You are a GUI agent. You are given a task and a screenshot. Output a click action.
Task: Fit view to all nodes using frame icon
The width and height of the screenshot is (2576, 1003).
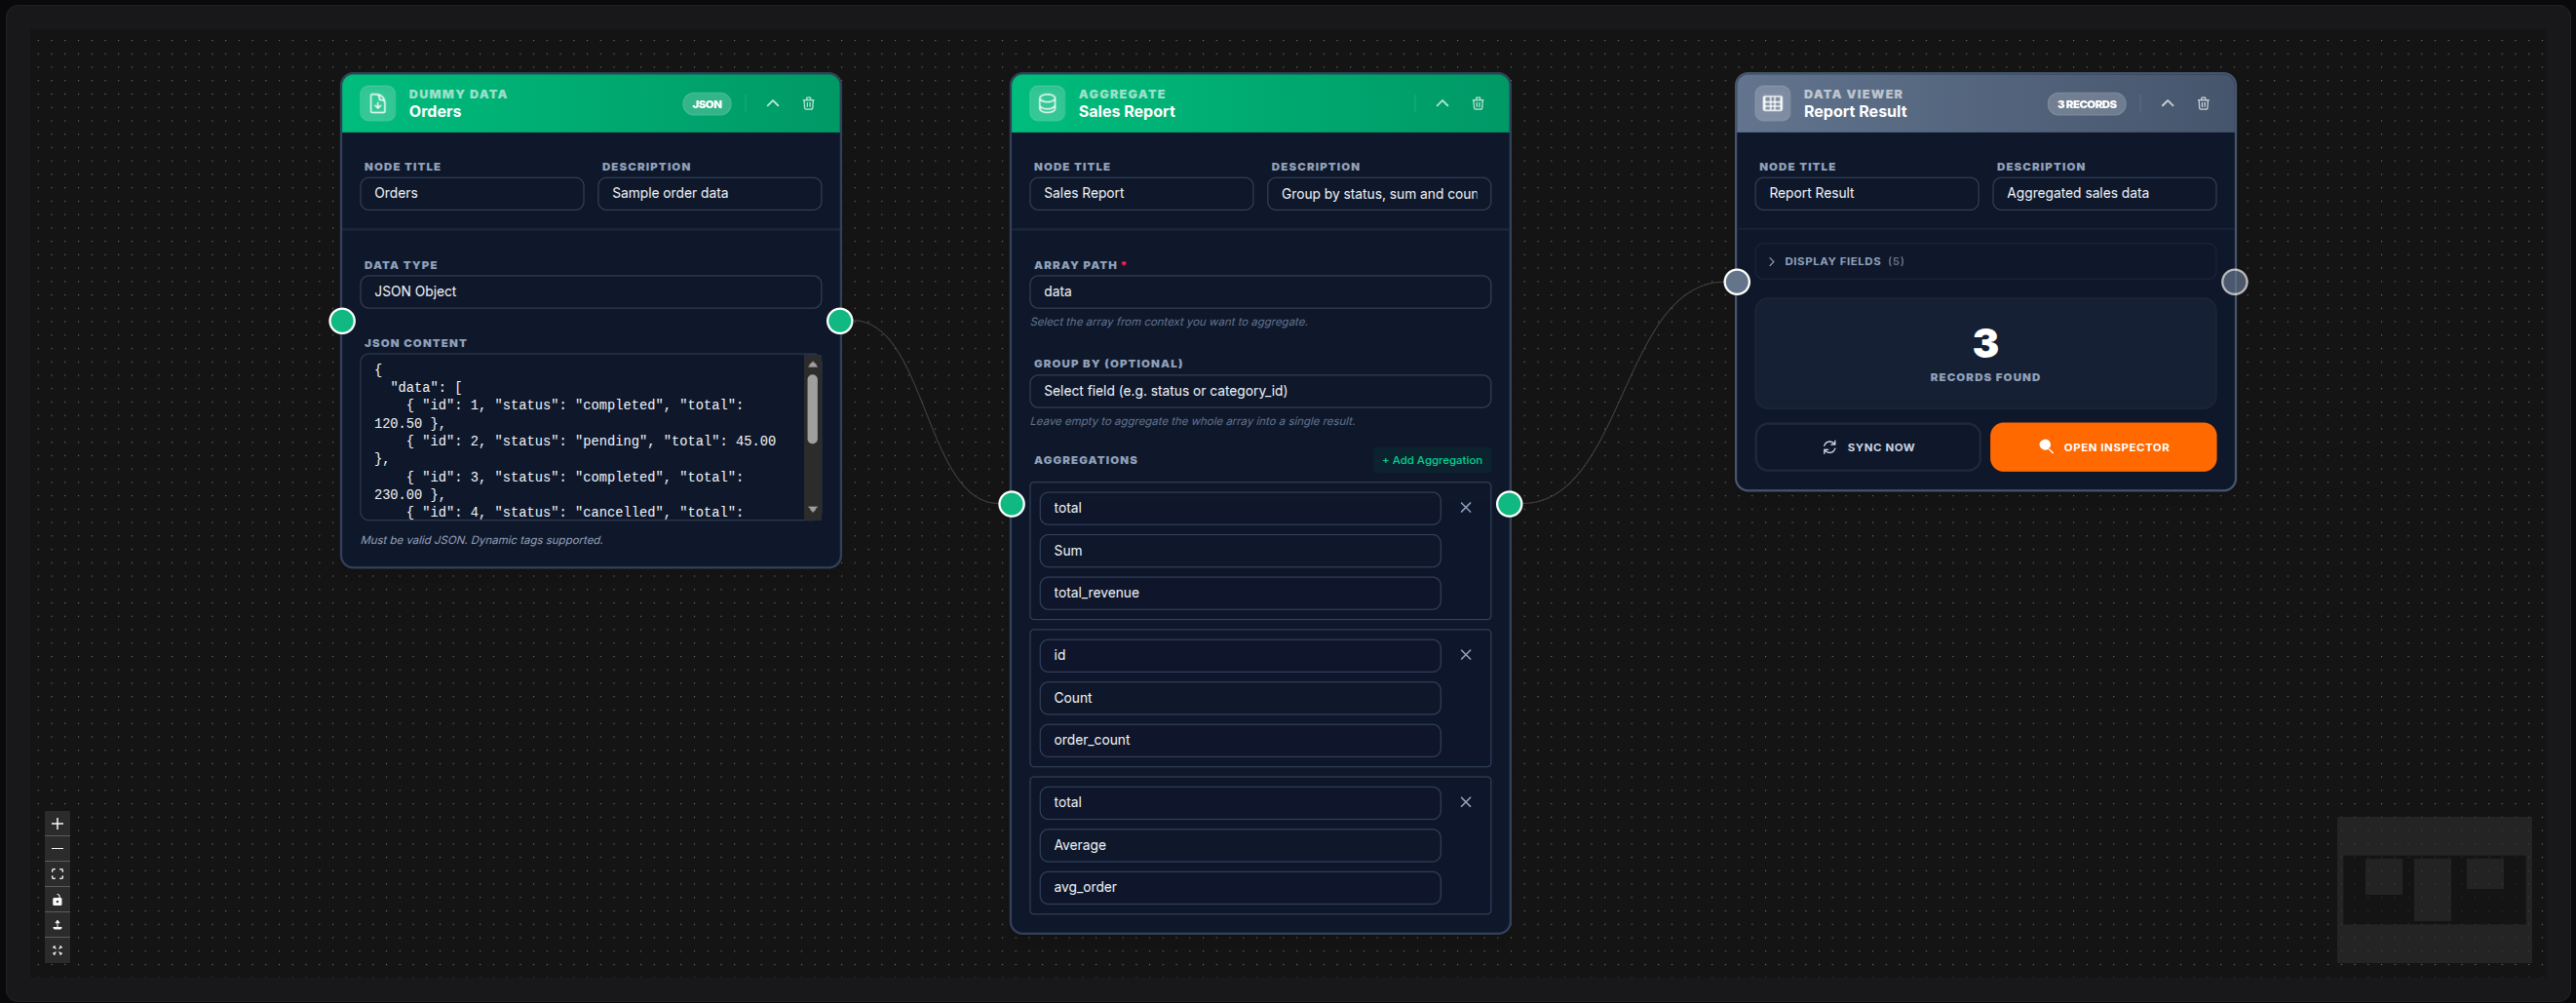click(57, 873)
